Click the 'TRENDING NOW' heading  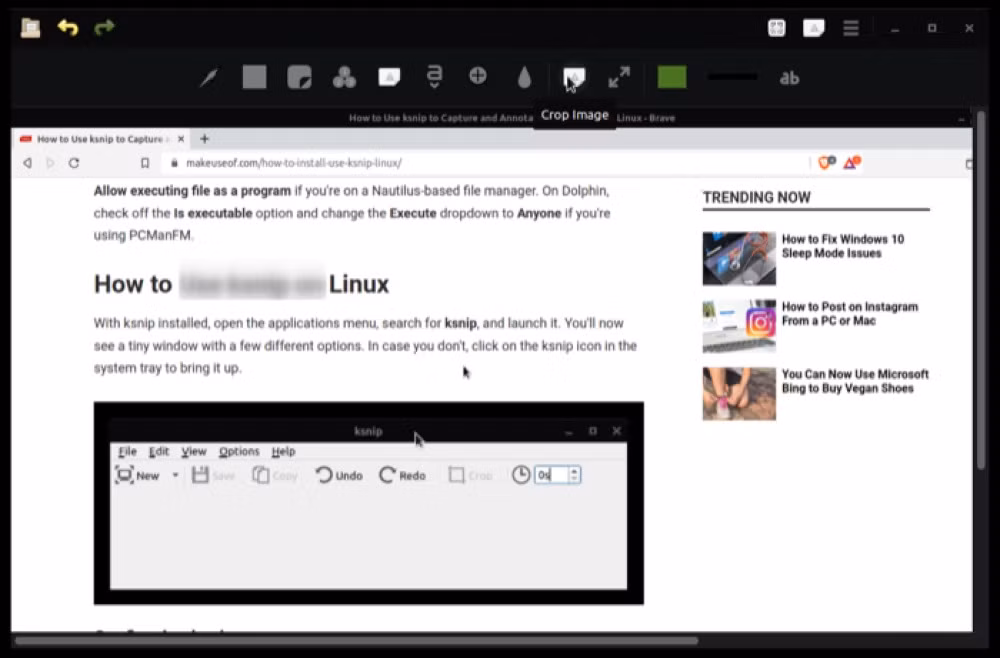click(x=756, y=197)
